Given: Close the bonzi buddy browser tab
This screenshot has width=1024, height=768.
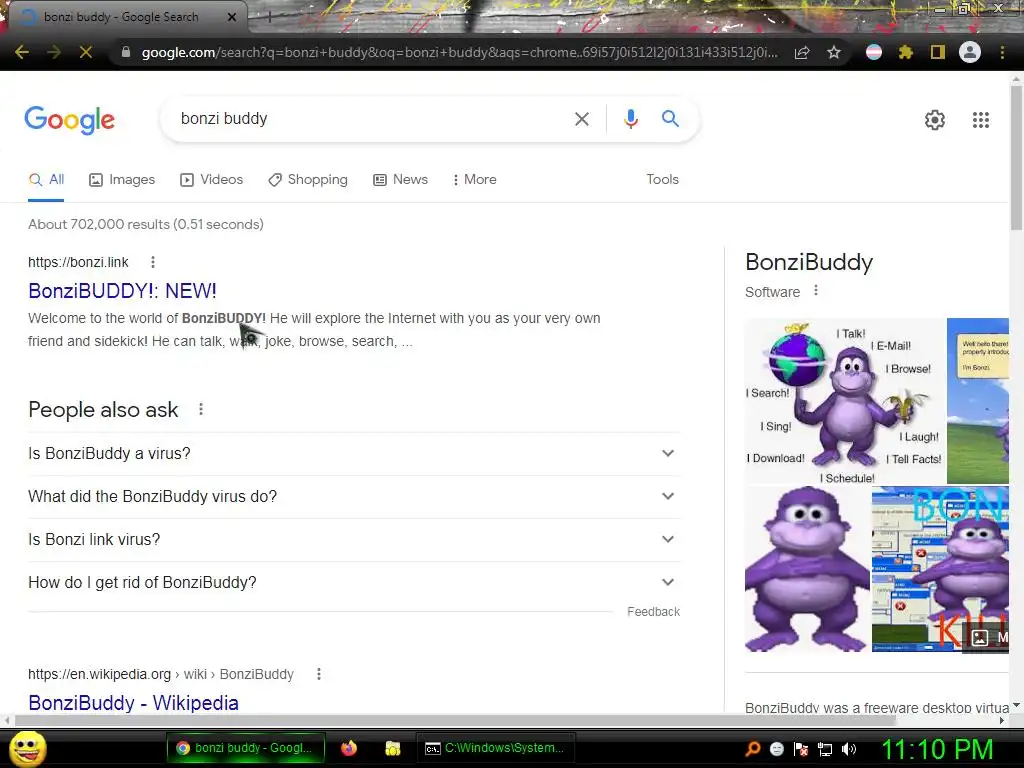Looking at the screenshot, I should 231,18.
